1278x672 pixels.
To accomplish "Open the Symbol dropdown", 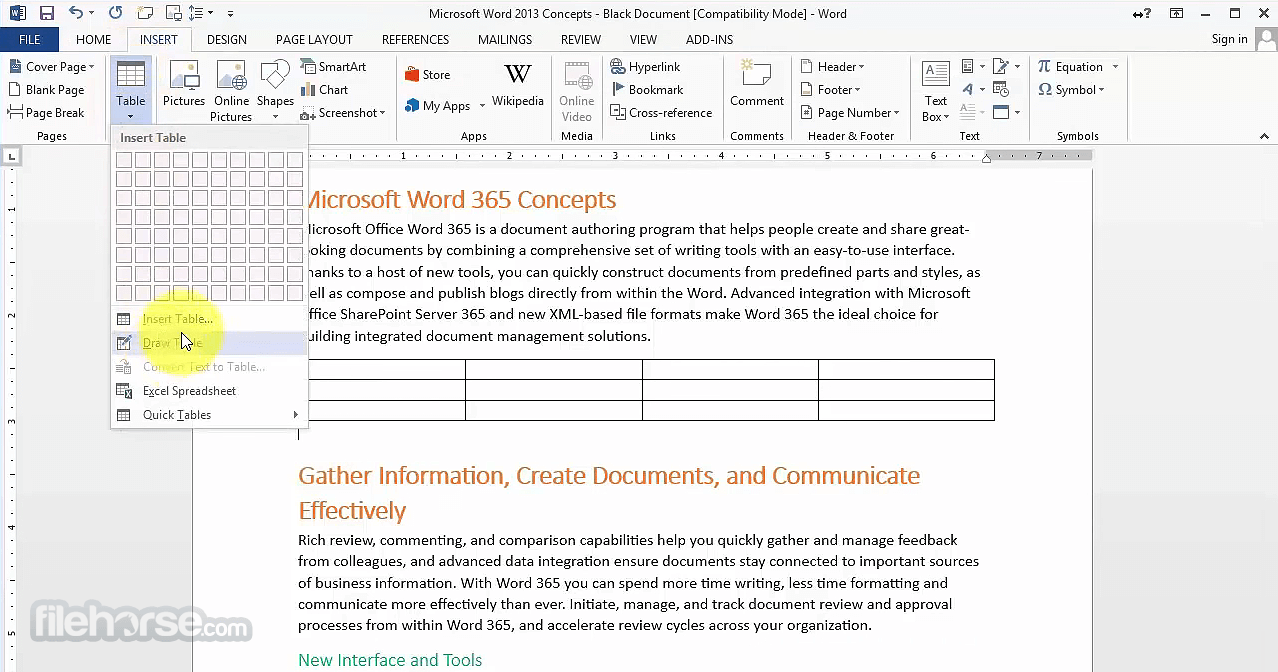I will coord(1071,90).
